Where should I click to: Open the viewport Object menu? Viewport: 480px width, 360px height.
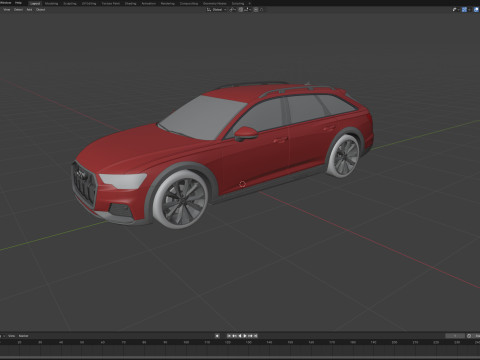[x=40, y=10]
